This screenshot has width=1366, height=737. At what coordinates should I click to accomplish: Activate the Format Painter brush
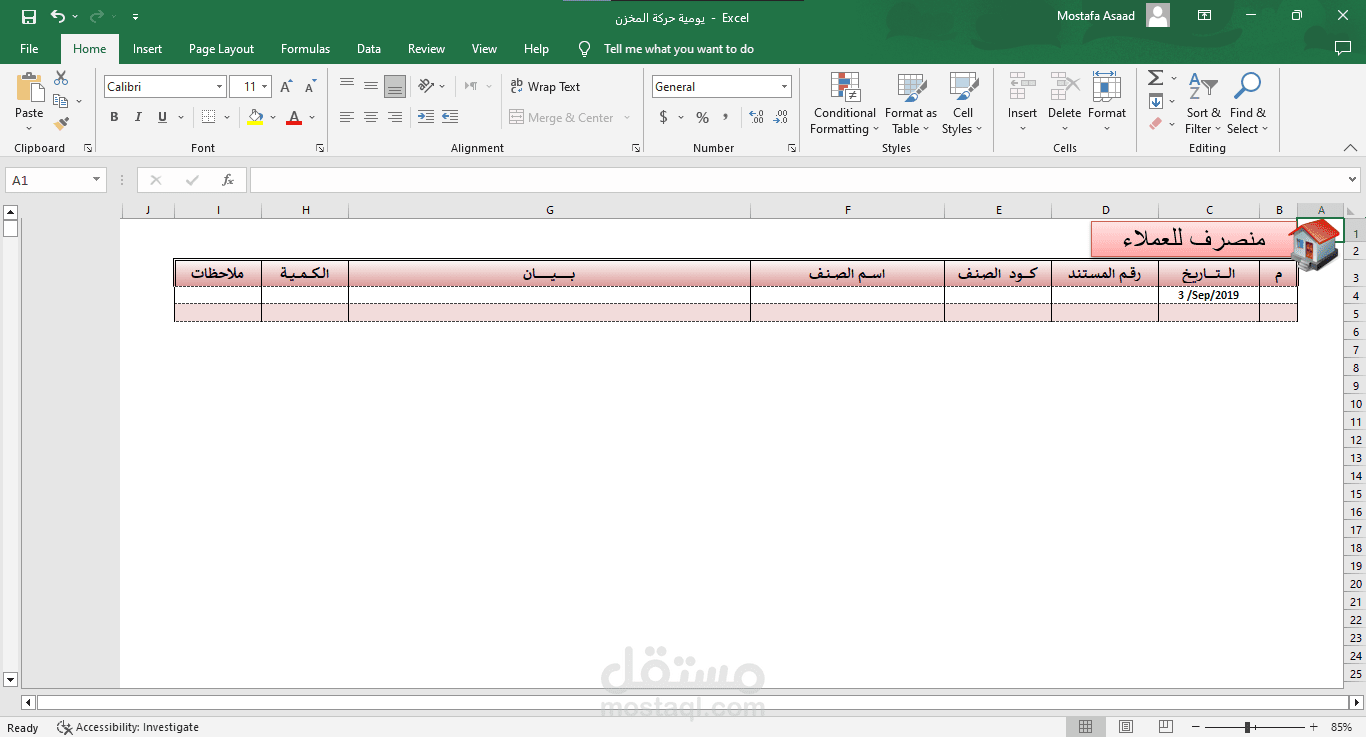click(61, 124)
